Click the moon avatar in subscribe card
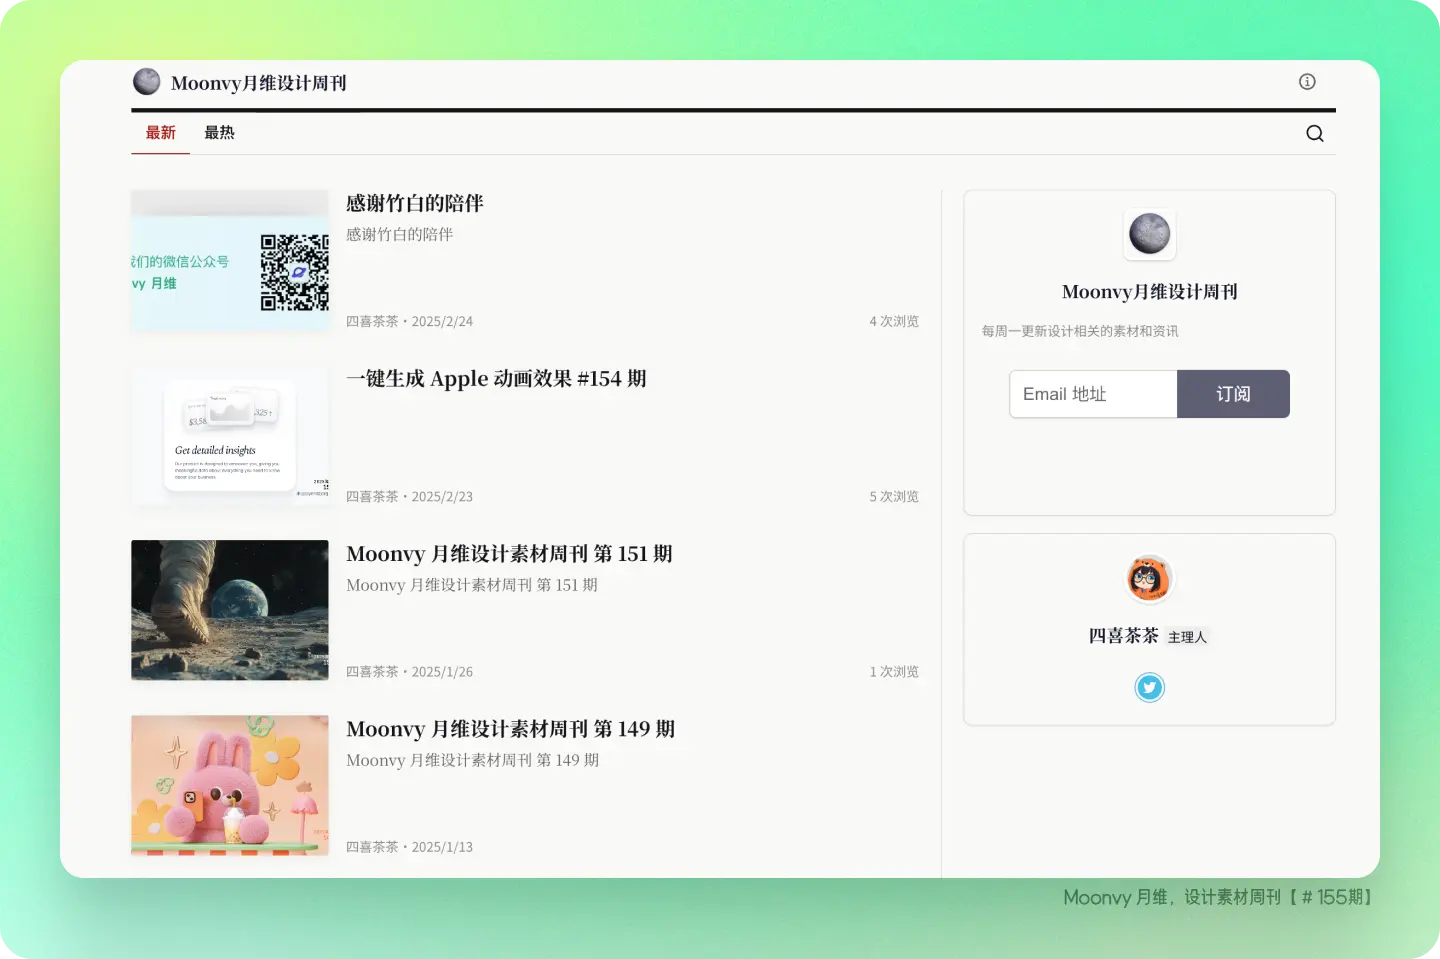1440x959 pixels. point(1149,234)
